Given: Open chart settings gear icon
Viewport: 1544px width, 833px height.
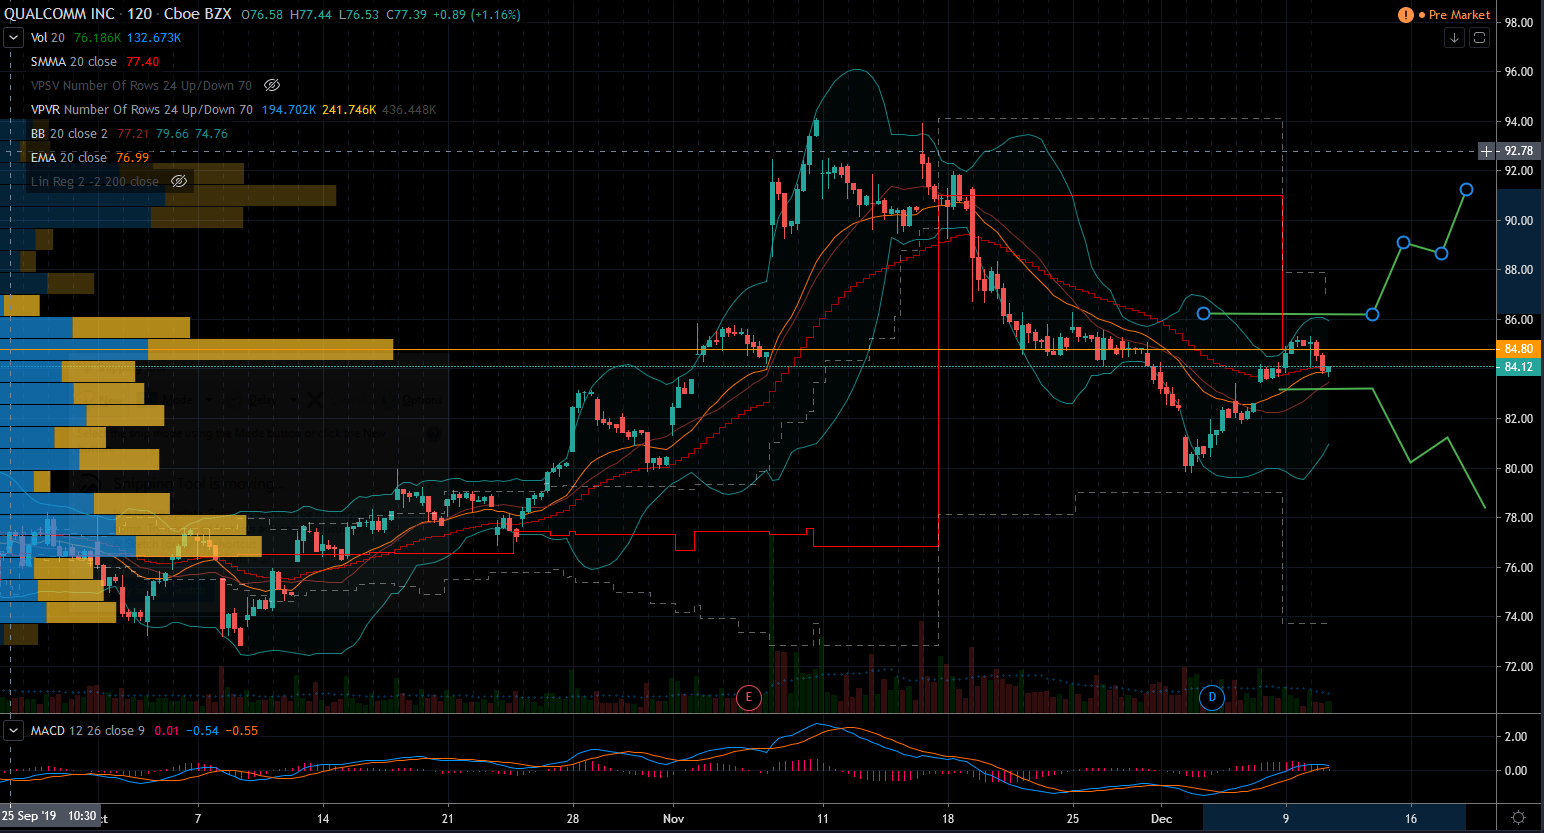Looking at the screenshot, I should pos(1518,817).
